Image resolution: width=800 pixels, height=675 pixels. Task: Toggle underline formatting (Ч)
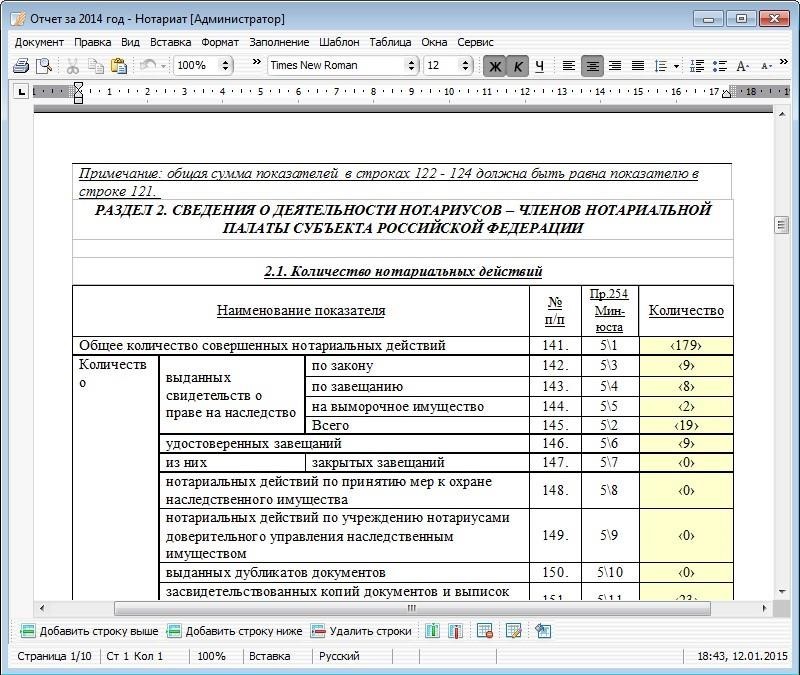point(540,66)
